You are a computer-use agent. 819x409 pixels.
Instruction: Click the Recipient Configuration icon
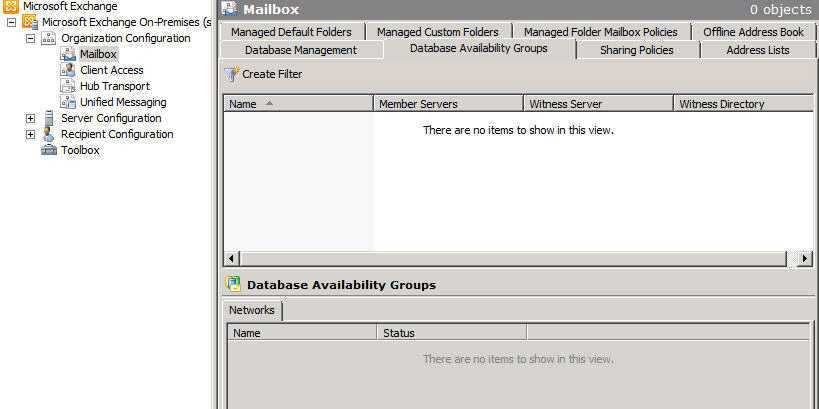tap(49, 134)
